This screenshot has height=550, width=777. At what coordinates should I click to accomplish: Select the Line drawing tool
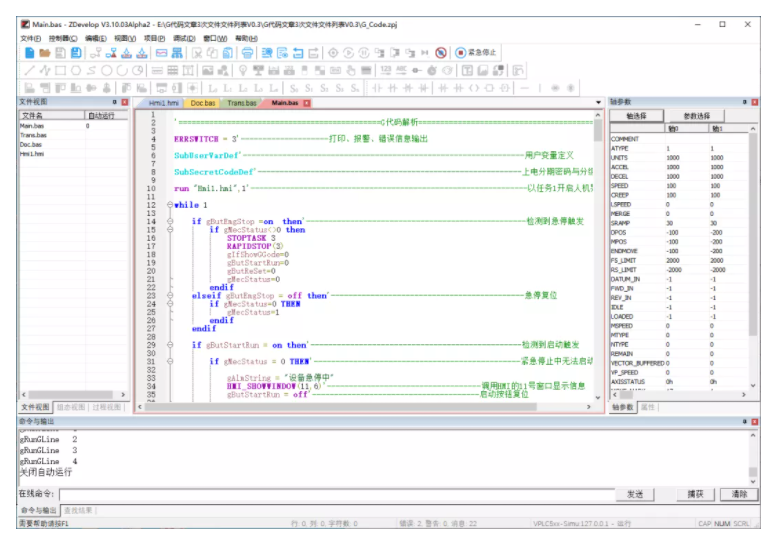click(29, 70)
